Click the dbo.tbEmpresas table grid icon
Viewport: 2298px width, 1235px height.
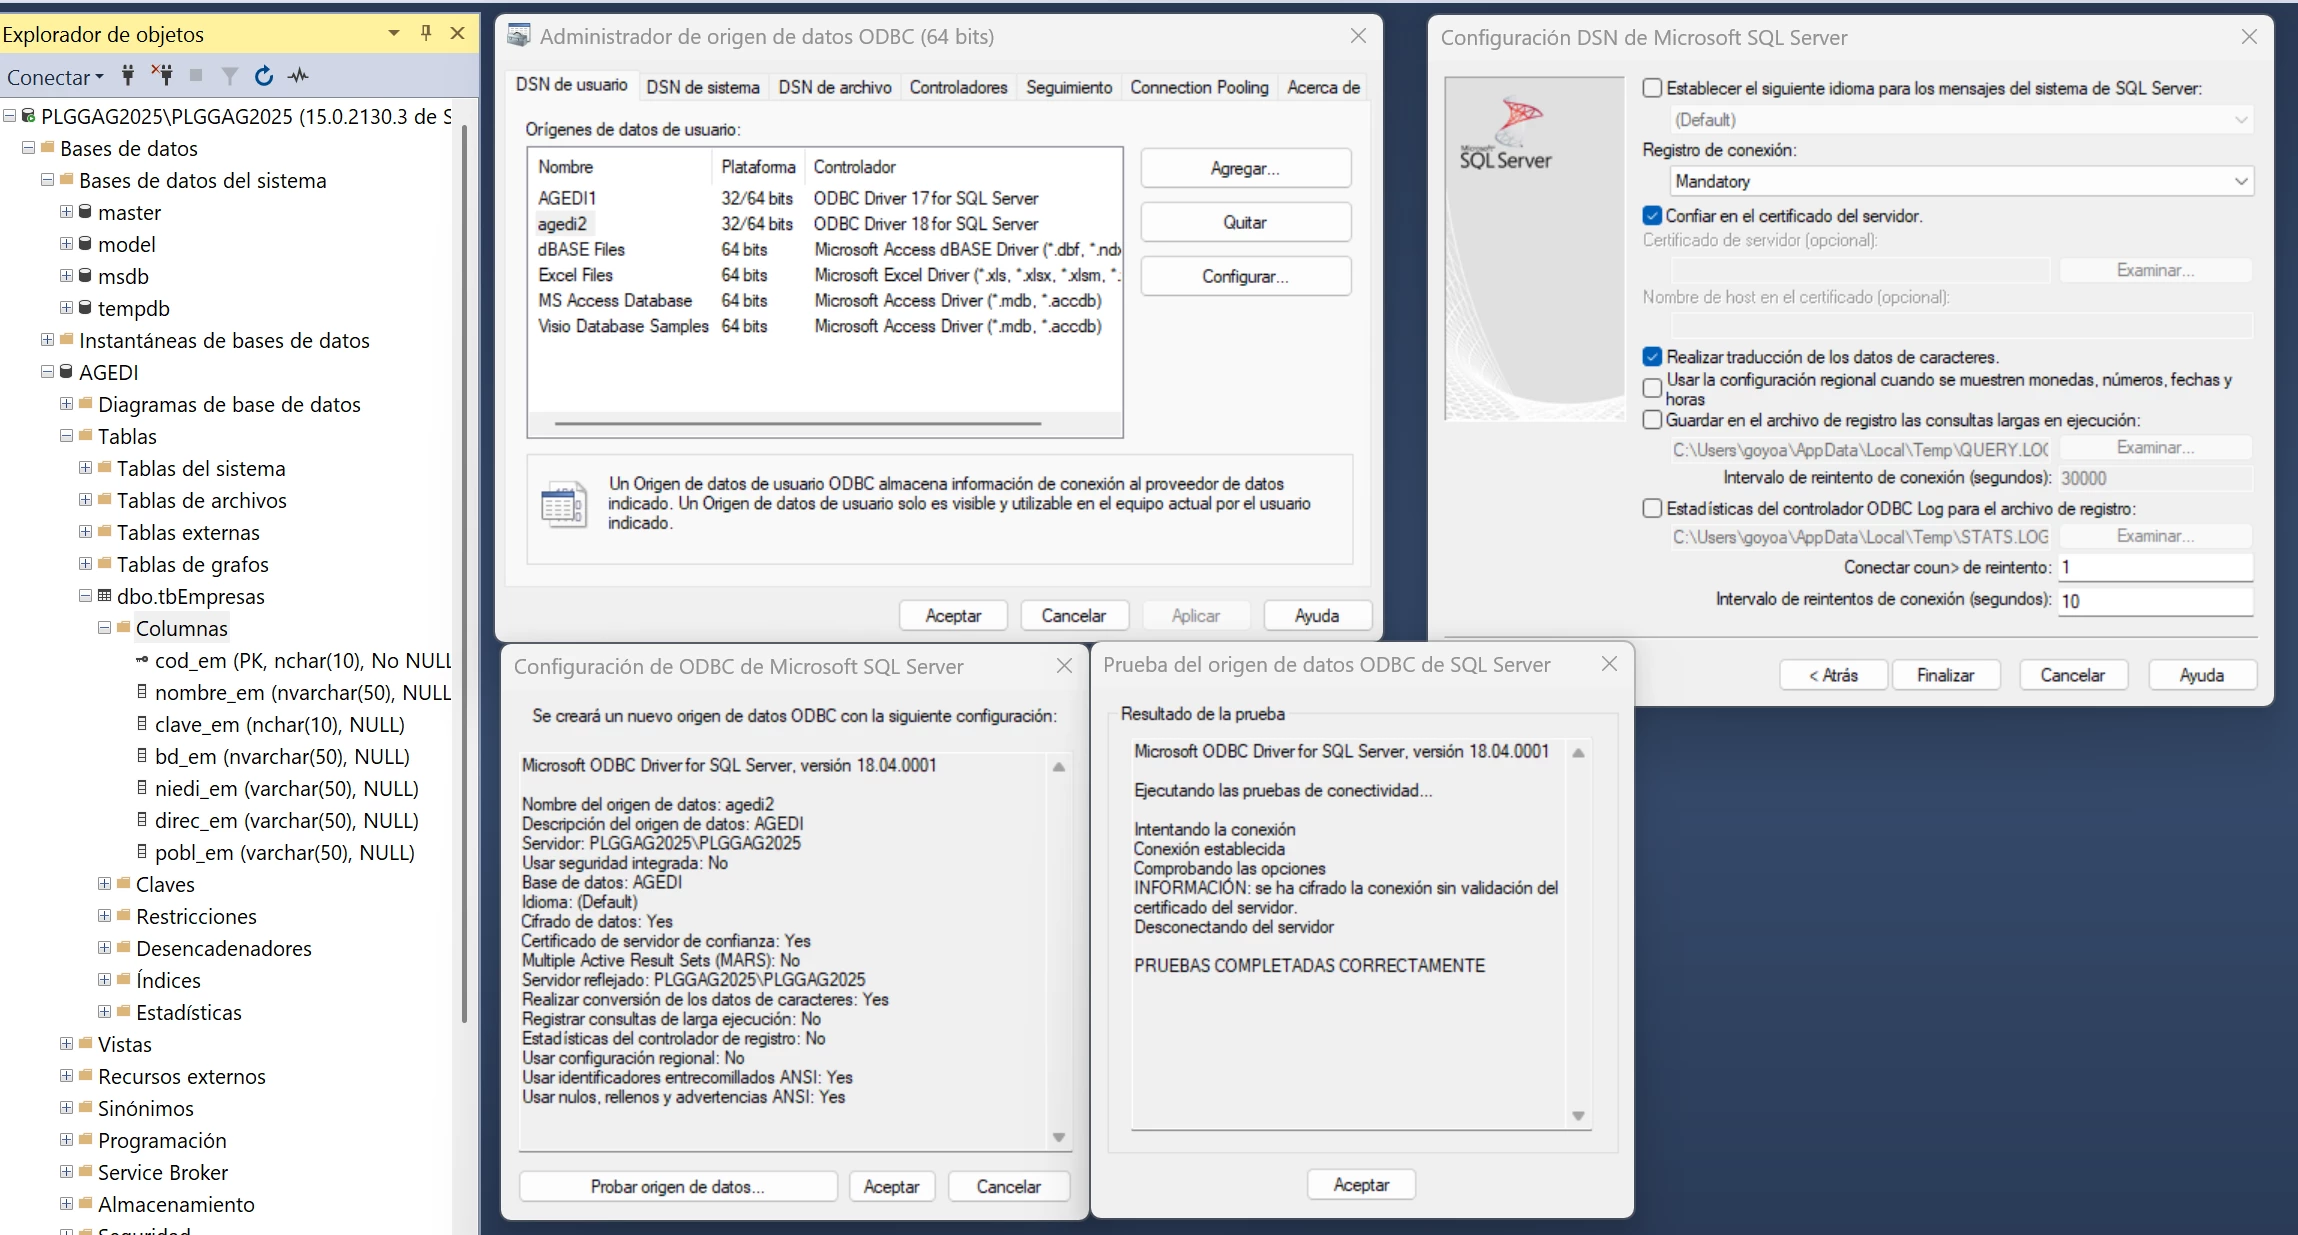(x=104, y=596)
